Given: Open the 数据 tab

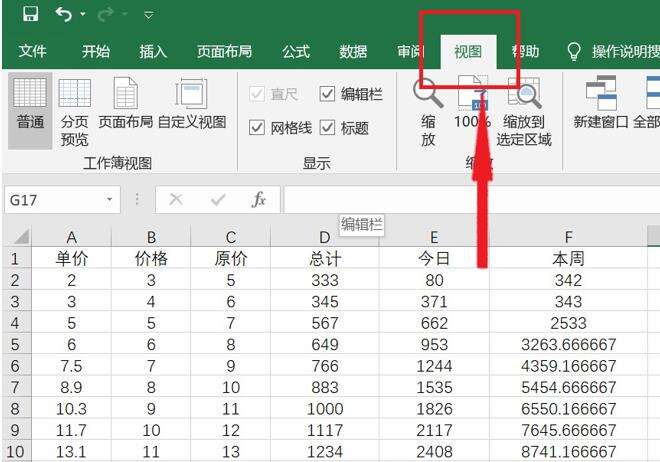Looking at the screenshot, I should 354,51.
